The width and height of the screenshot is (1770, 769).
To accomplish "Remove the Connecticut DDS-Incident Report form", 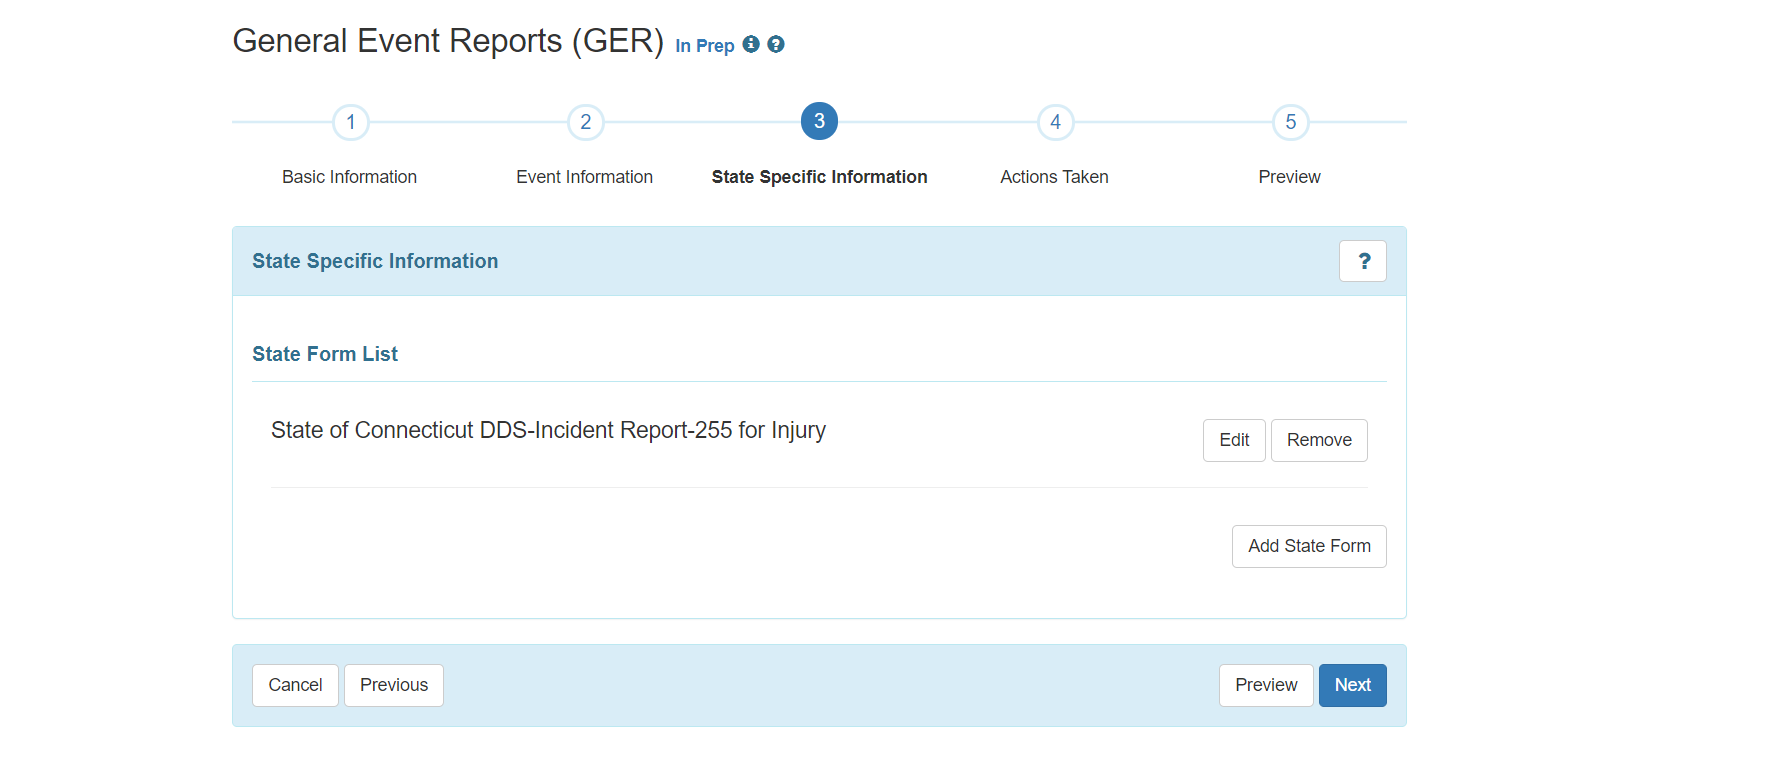I will 1319,440.
